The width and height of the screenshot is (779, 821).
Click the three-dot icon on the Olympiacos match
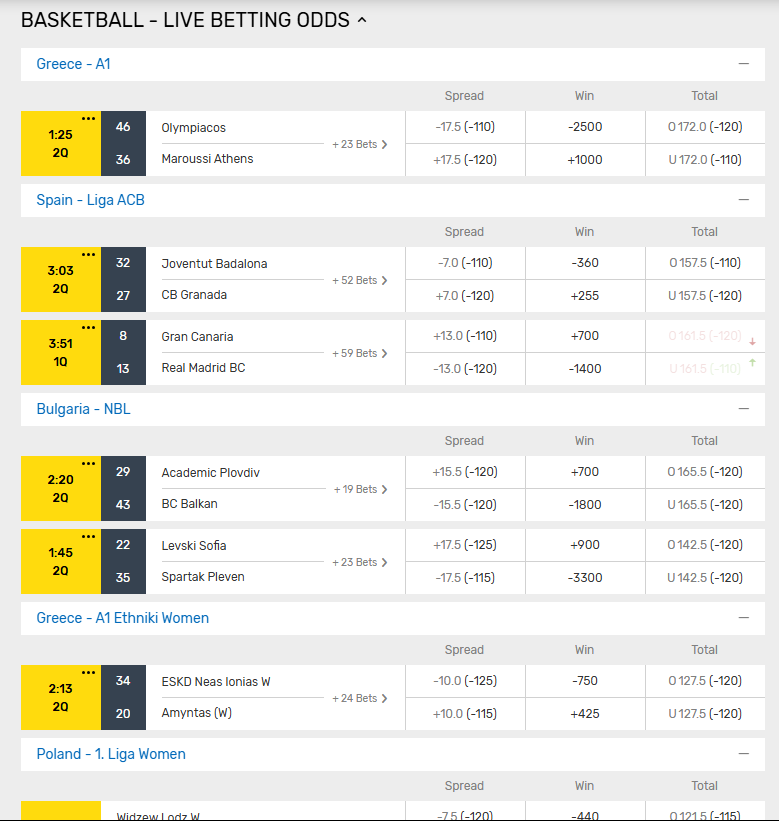[x=89, y=119]
